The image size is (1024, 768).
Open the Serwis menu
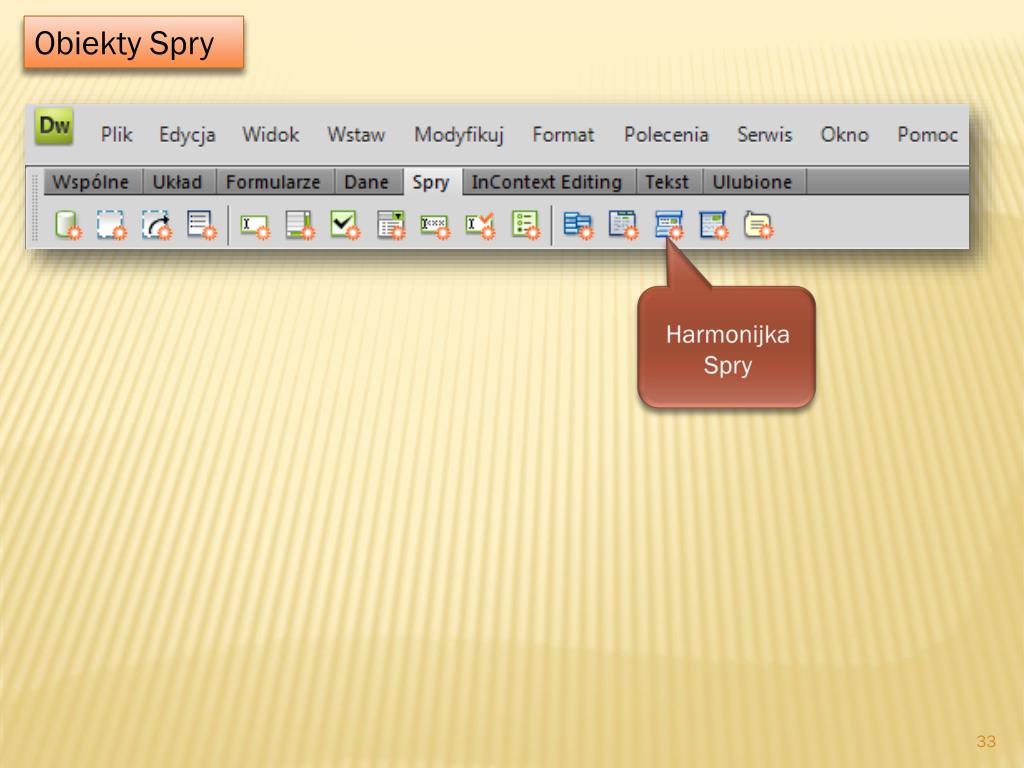[x=765, y=135]
